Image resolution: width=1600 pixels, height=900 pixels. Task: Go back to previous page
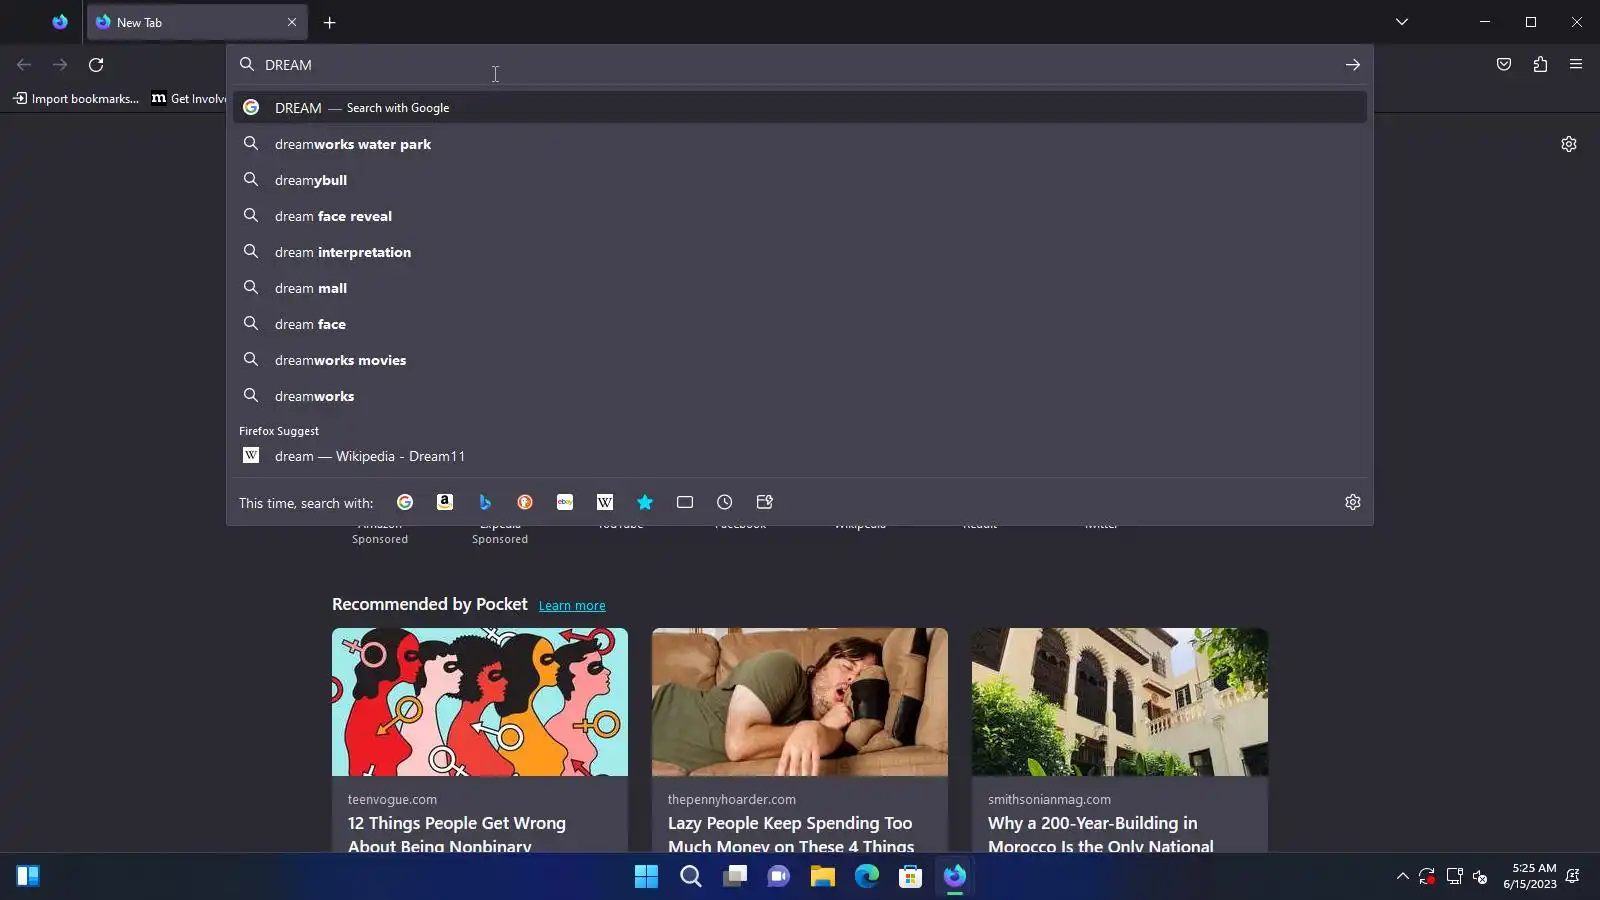(24, 65)
